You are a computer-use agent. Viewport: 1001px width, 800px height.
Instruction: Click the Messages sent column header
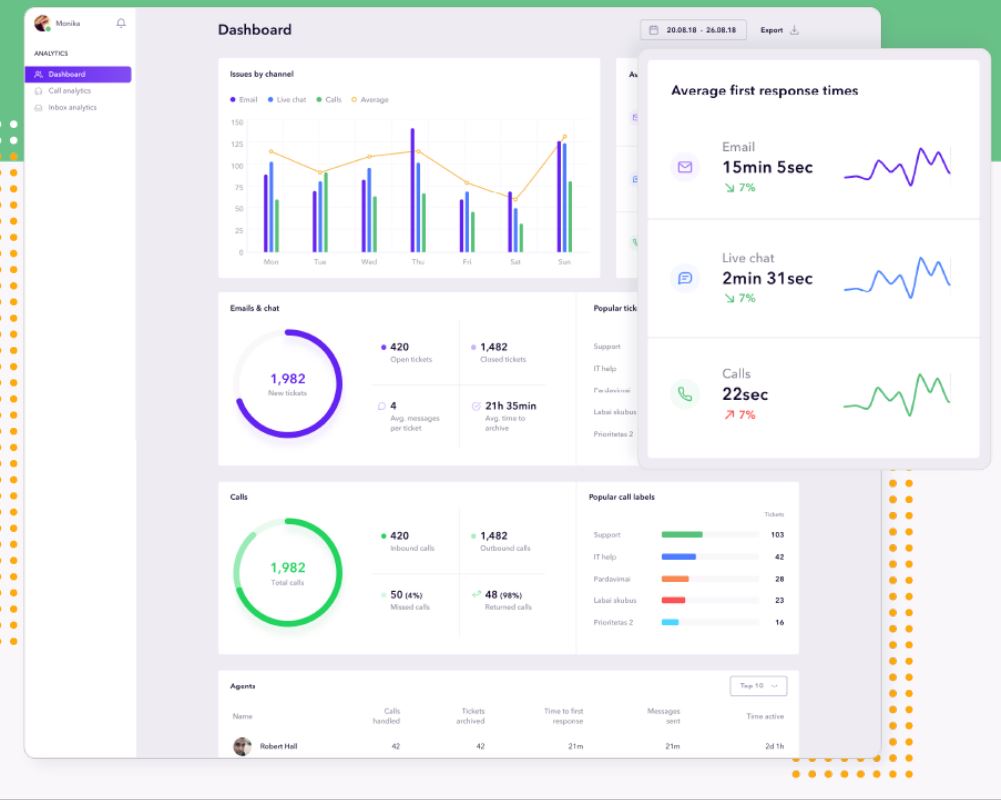pyautogui.click(x=664, y=716)
